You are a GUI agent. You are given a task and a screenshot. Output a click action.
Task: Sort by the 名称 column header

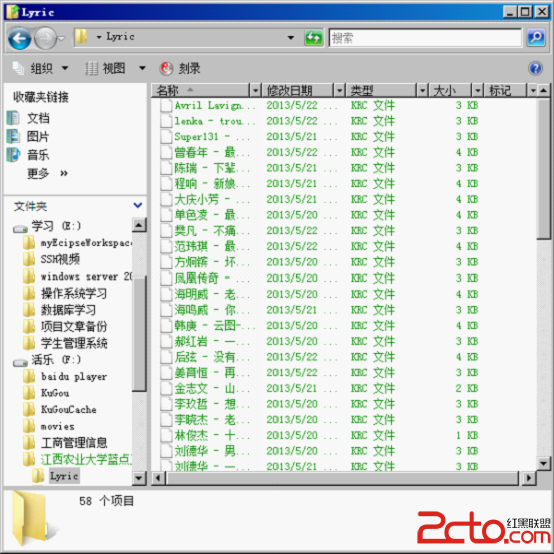coord(201,91)
